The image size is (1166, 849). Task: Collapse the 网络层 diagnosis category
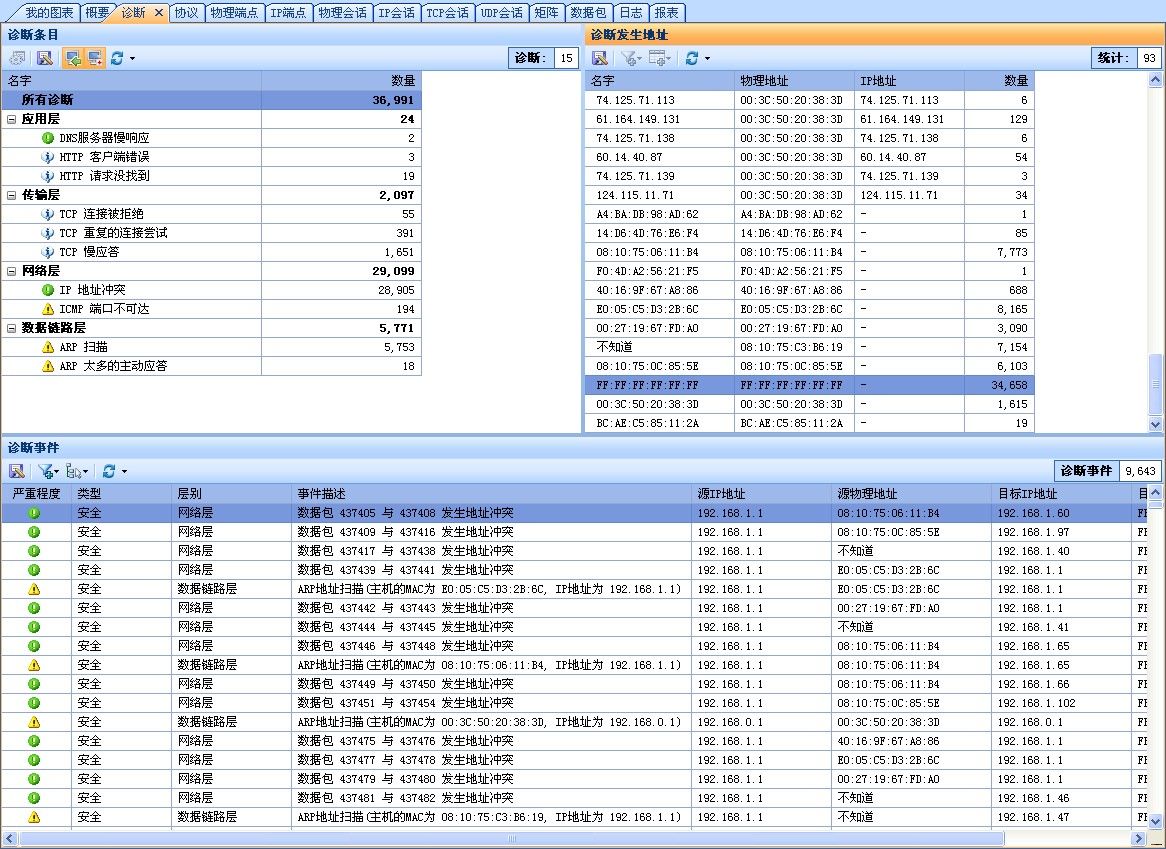tap(10, 270)
